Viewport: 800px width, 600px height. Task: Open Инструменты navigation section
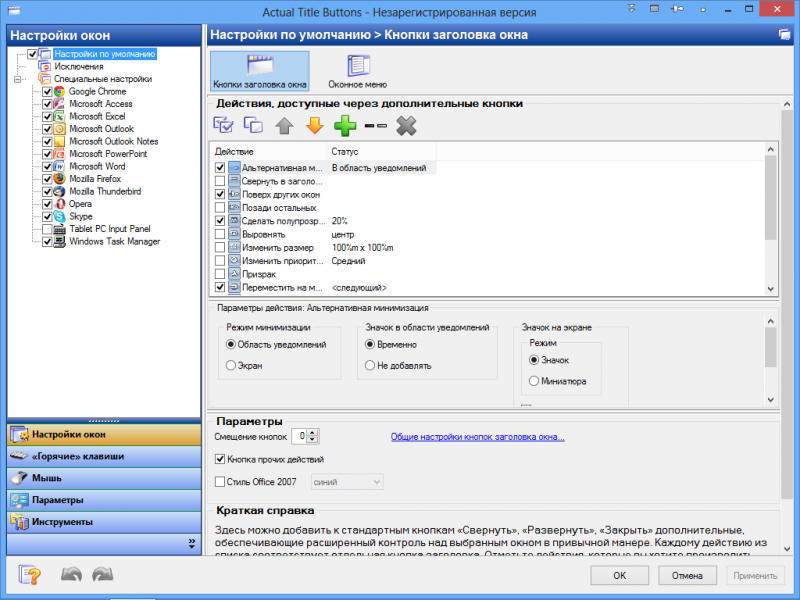104,522
